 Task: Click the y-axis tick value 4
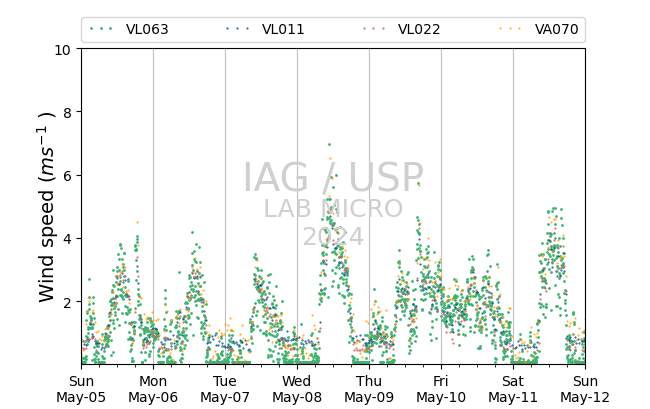point(68,239)
